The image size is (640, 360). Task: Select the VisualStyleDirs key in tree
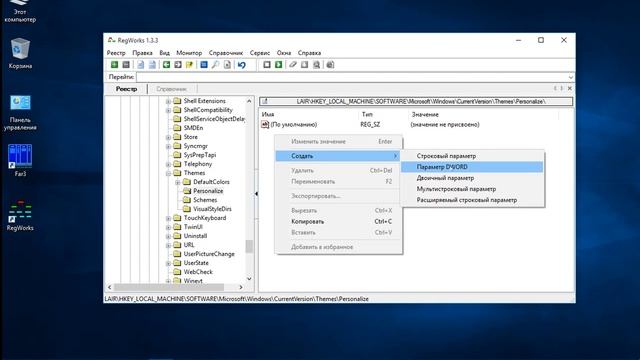point(212,209)
